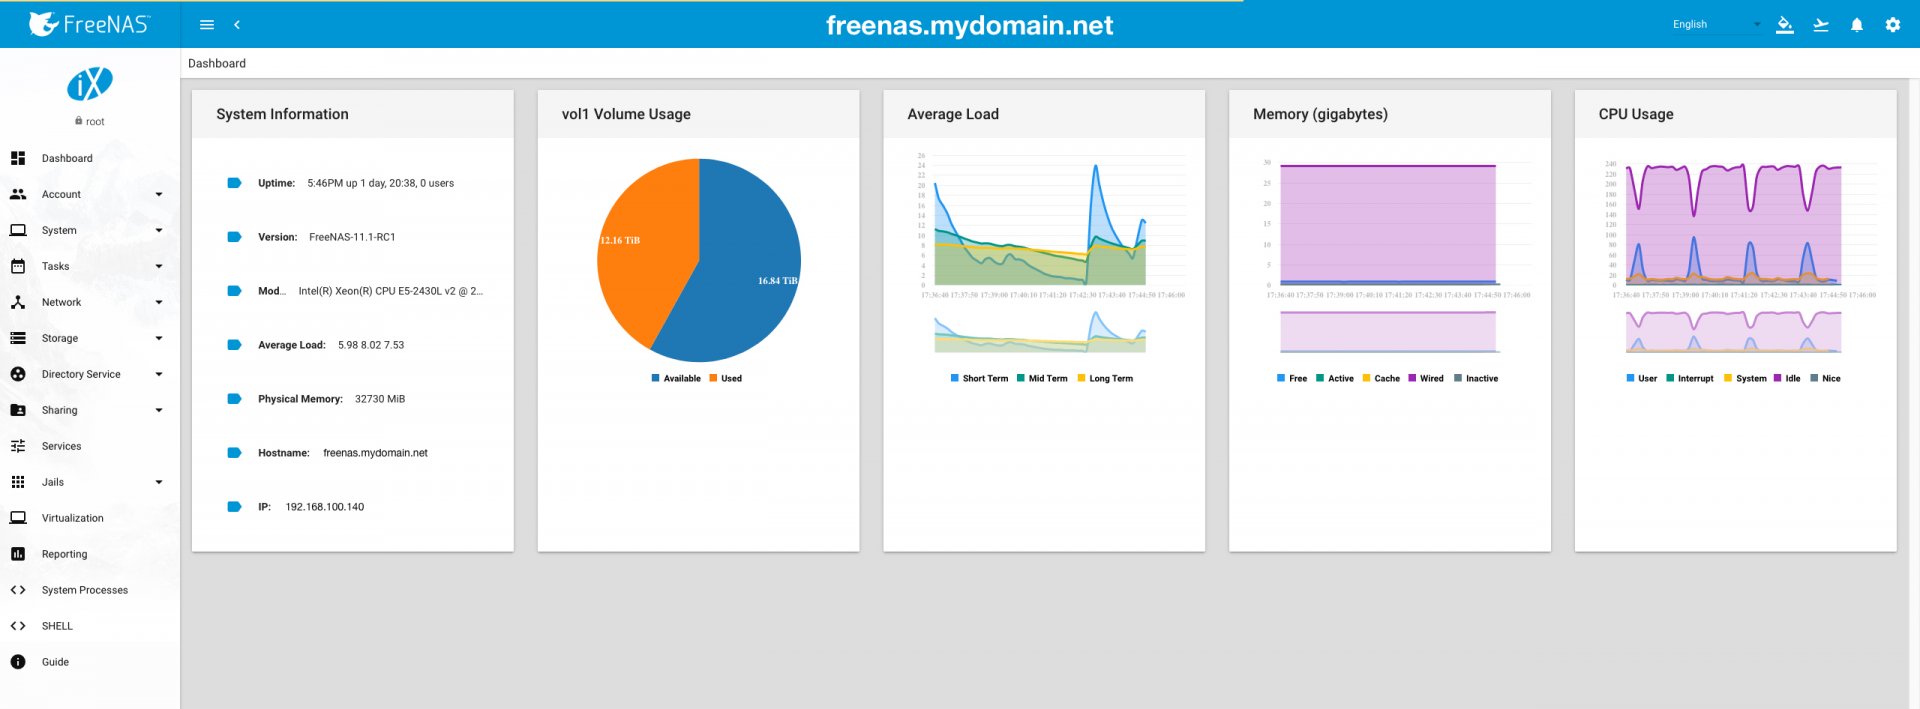Click Average Load chart range subchart

tap(1040, 332)
